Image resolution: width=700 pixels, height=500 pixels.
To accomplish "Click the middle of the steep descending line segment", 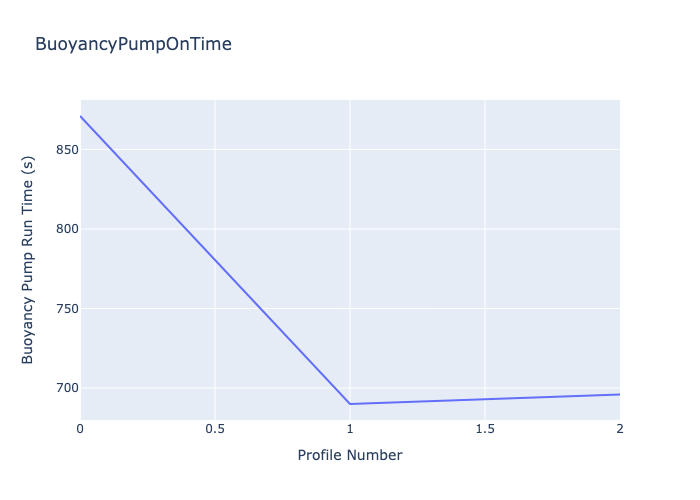I will [x=215, y=260].
